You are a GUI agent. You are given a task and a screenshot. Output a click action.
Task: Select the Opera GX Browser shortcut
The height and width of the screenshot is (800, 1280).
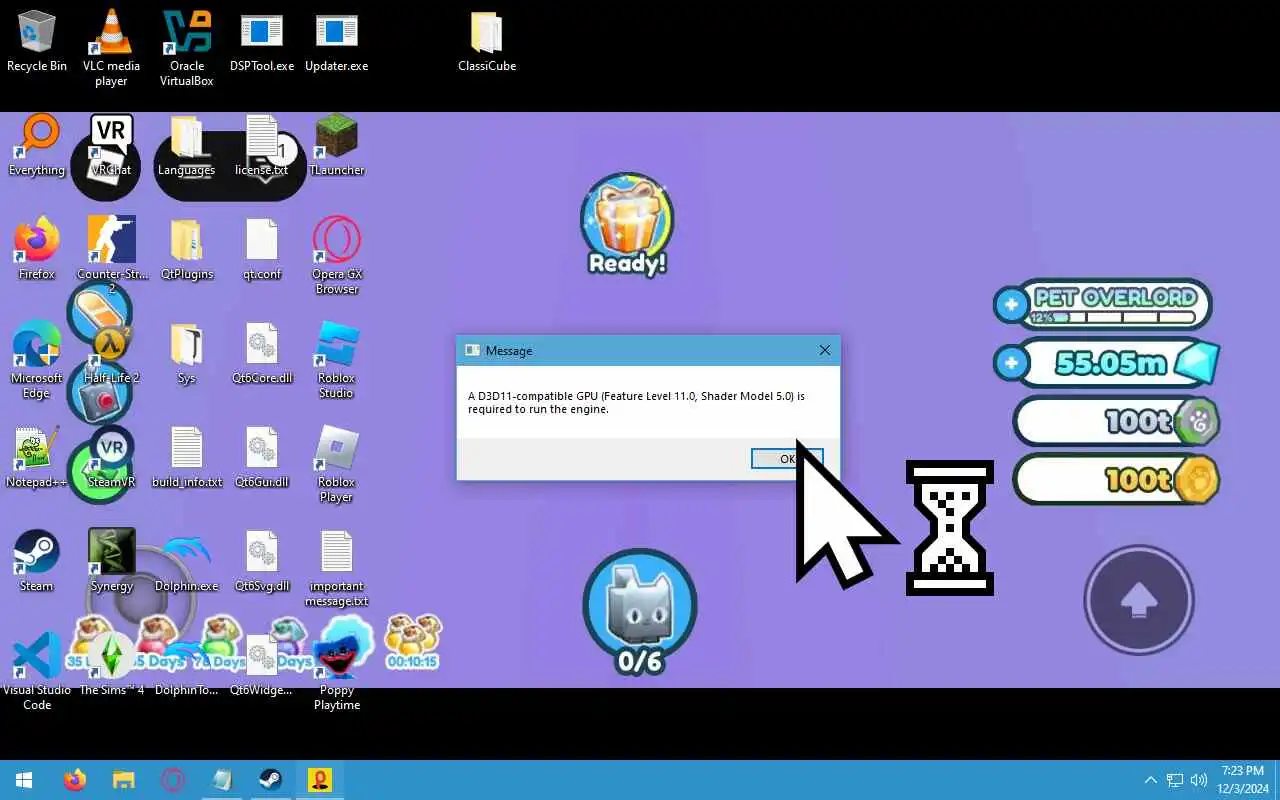pos(337,256)
